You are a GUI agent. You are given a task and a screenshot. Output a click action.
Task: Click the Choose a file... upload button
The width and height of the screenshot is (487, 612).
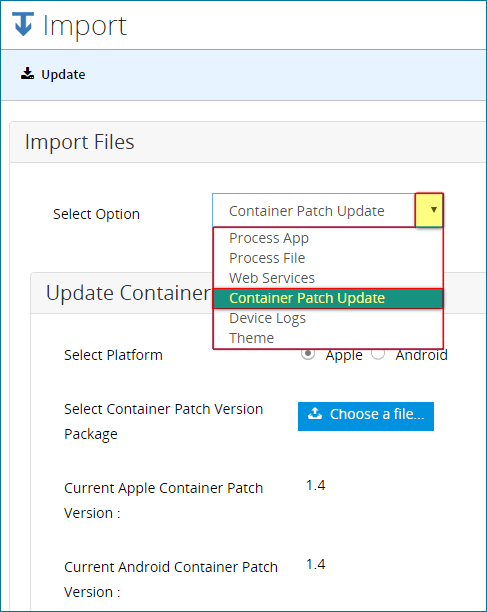click(x=366, y=416)
